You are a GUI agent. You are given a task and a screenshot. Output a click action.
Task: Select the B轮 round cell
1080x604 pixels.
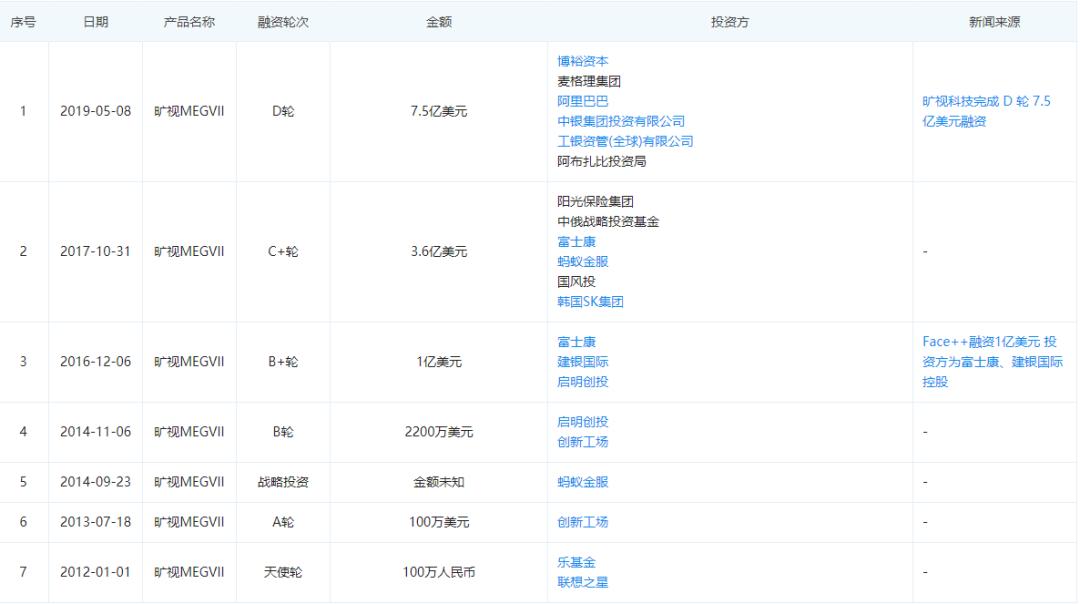click(x=282, y=432)
